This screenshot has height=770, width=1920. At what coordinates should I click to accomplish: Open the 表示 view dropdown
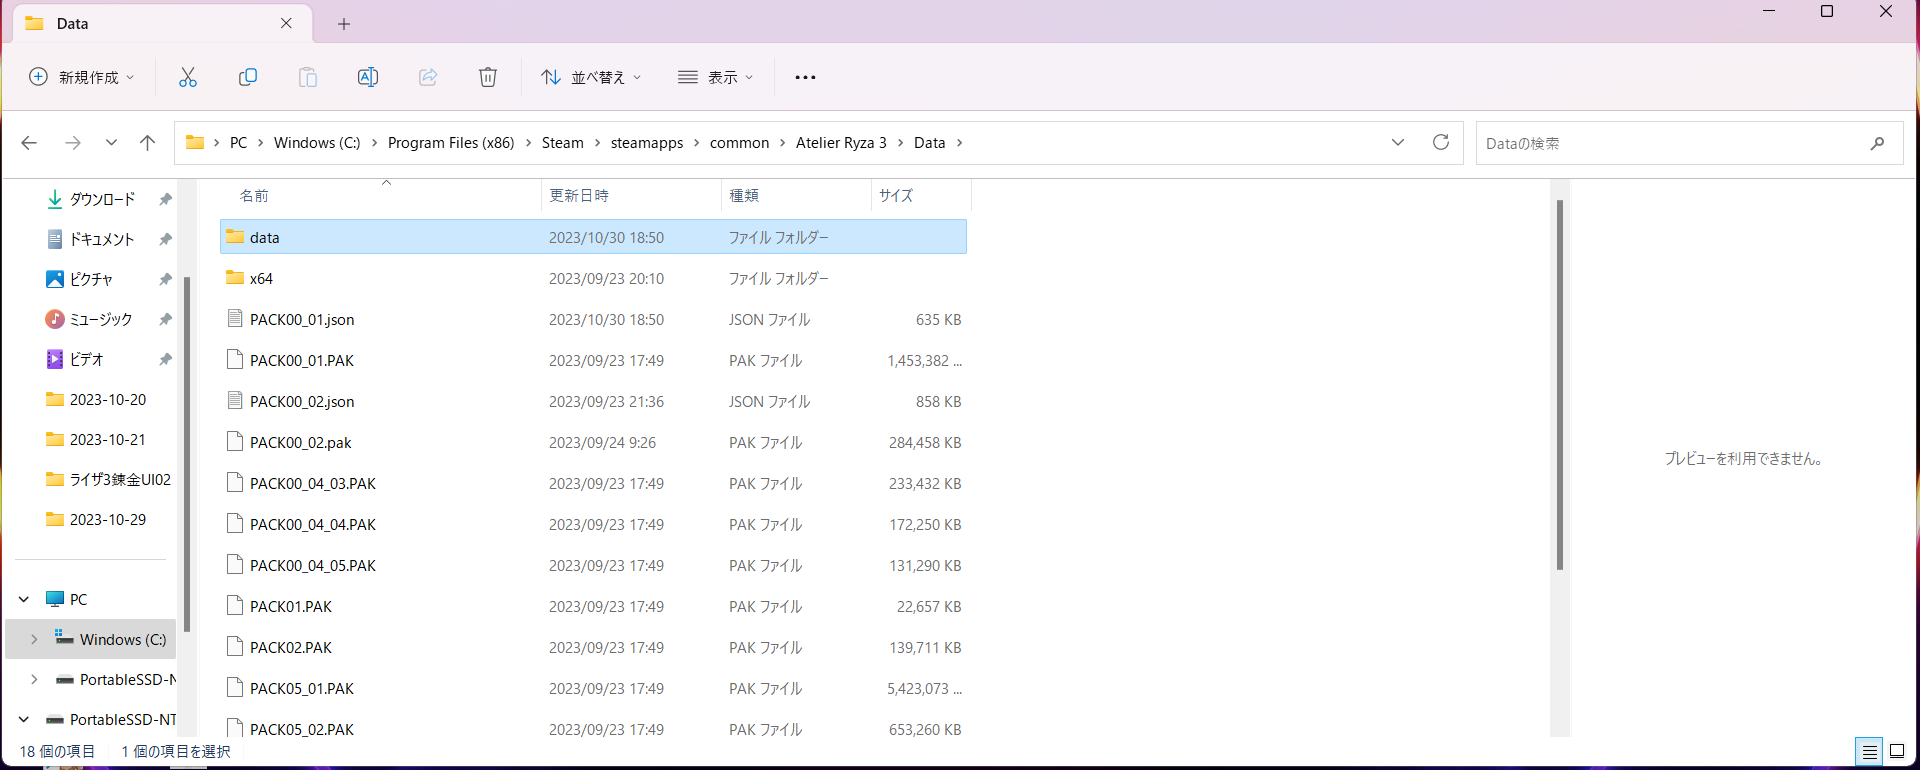716,77
